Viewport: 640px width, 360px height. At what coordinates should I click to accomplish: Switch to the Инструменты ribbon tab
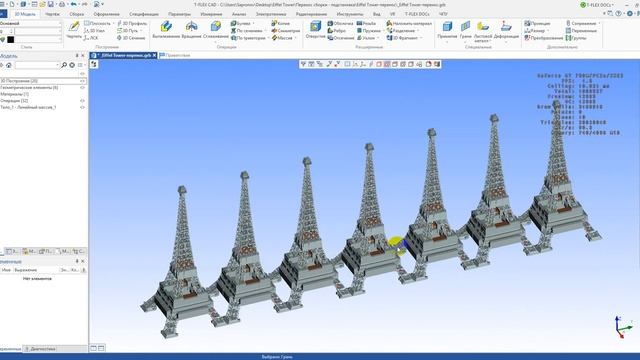(x=350, y=14)
